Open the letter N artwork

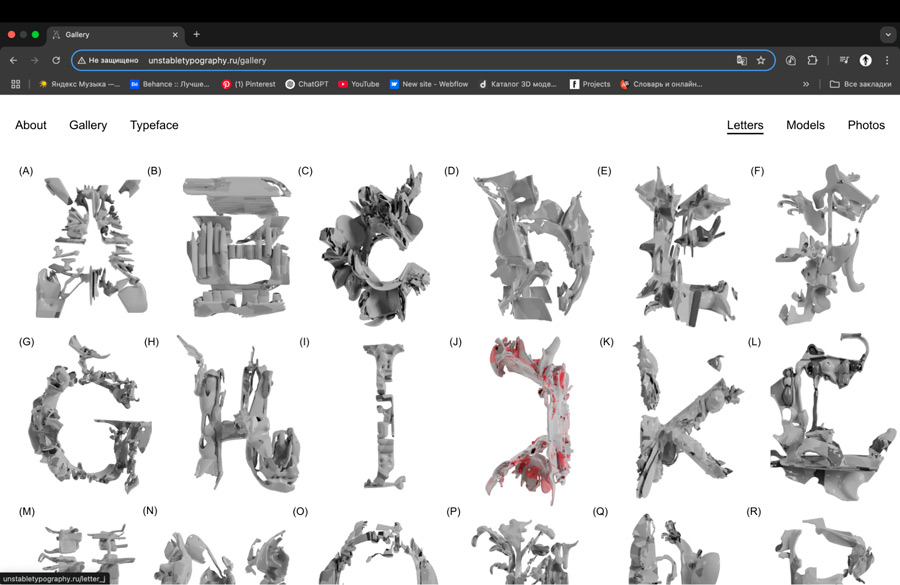(x=223, y=557)
